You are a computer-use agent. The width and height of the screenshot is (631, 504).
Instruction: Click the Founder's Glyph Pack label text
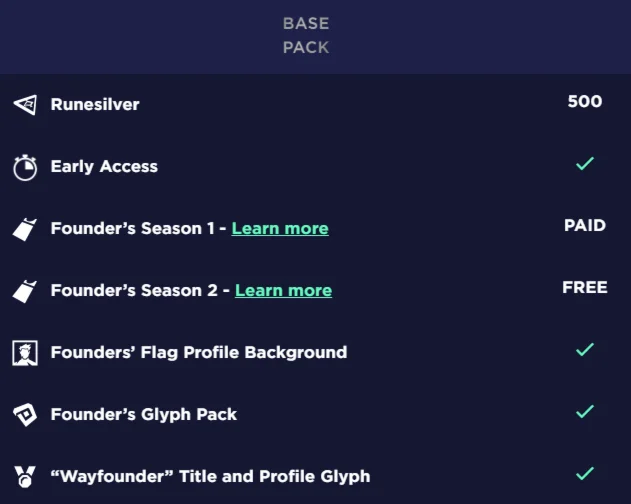[x=144, y=414]
